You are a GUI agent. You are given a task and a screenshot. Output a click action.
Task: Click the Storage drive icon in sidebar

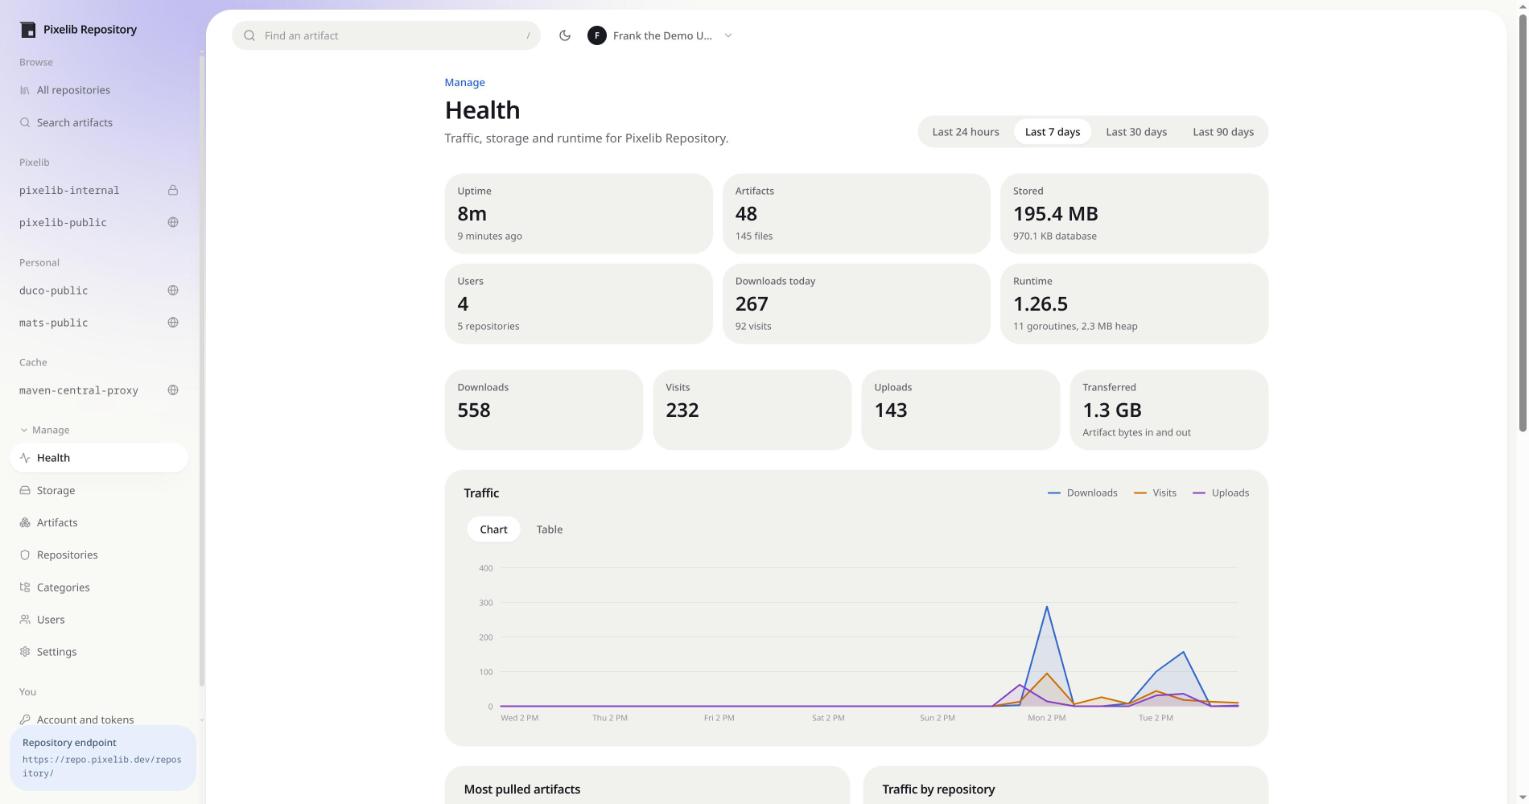[25, 490]
